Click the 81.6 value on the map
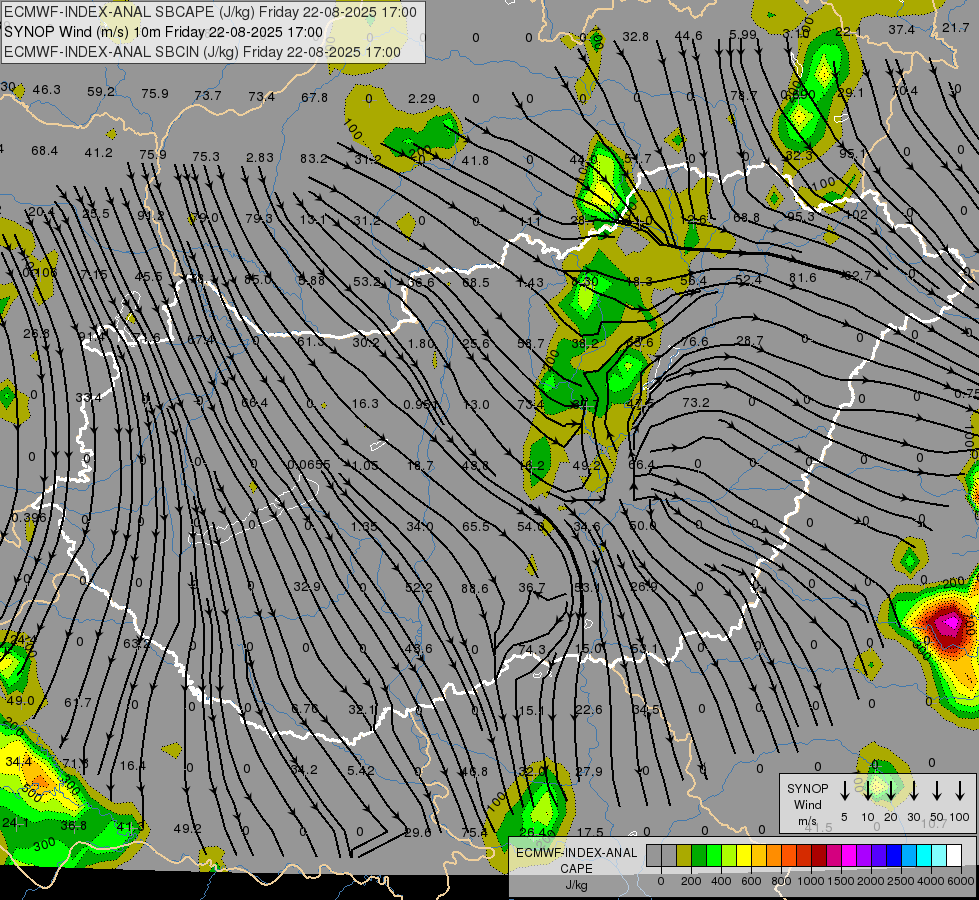This screenshot has height=900, width=979. pos(802,277)
